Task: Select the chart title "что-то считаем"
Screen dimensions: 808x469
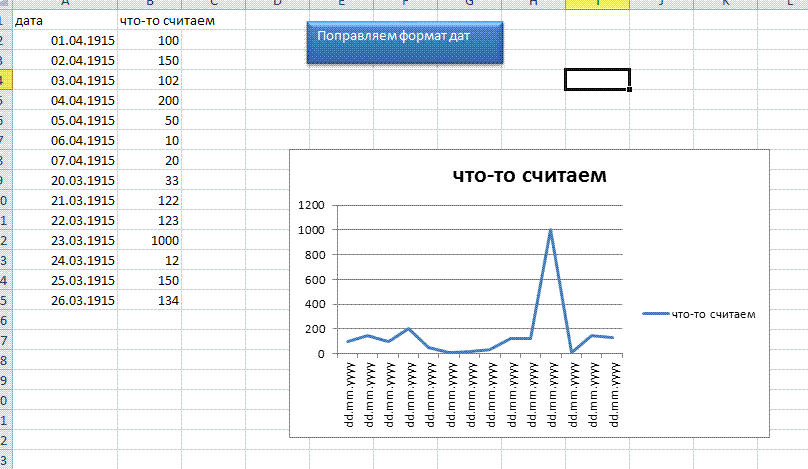Action: pos(529,176)
